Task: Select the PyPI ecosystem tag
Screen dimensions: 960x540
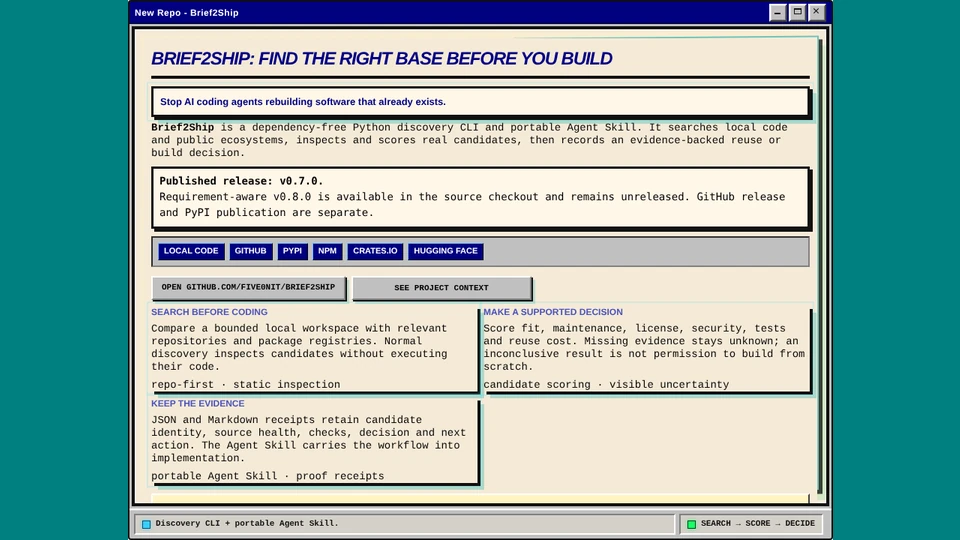Action: pos(293,251)
